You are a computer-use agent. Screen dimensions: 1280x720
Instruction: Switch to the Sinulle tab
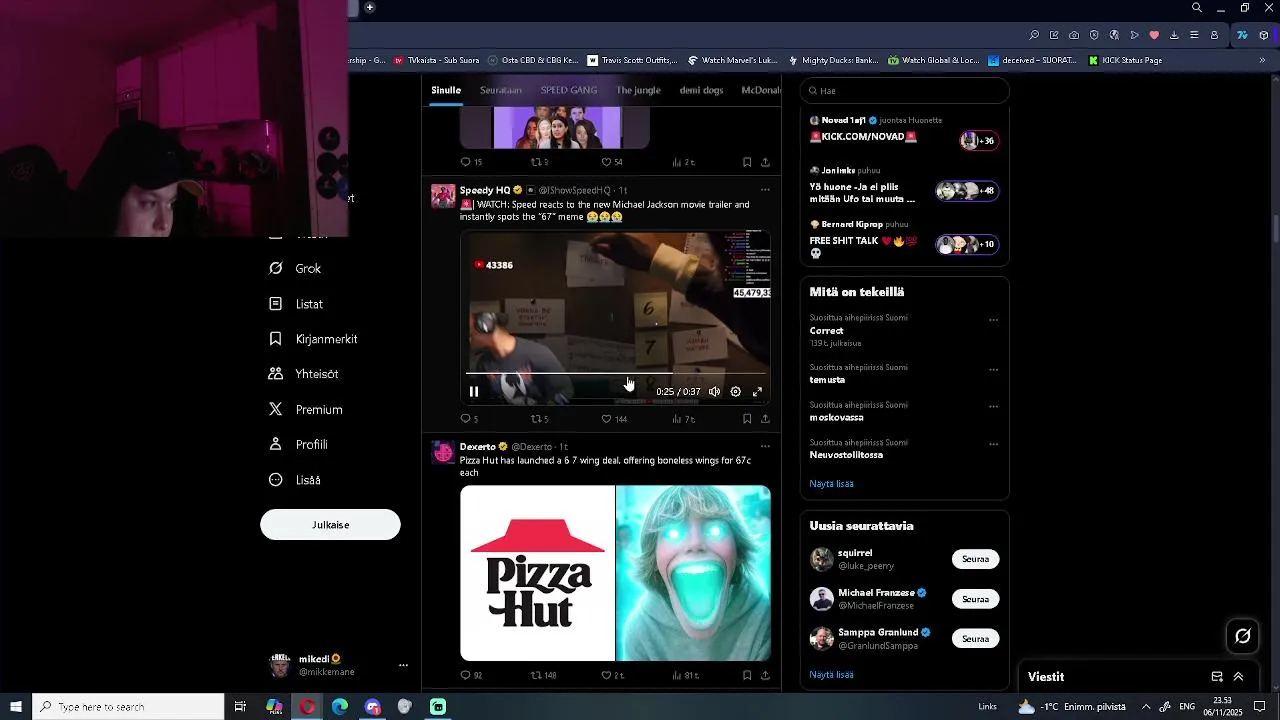[446, 90]
